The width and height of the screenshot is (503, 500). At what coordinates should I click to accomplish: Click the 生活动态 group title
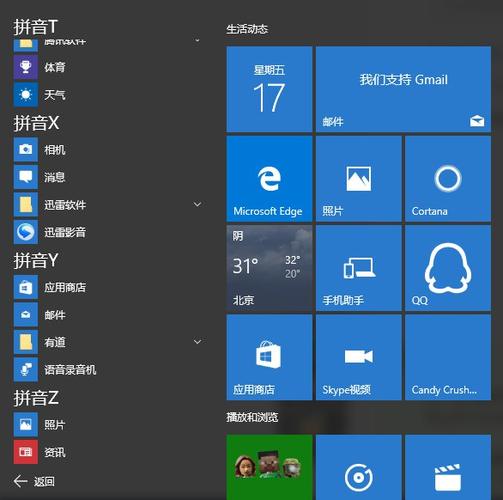pyautogui.click(x=247, y=29)
